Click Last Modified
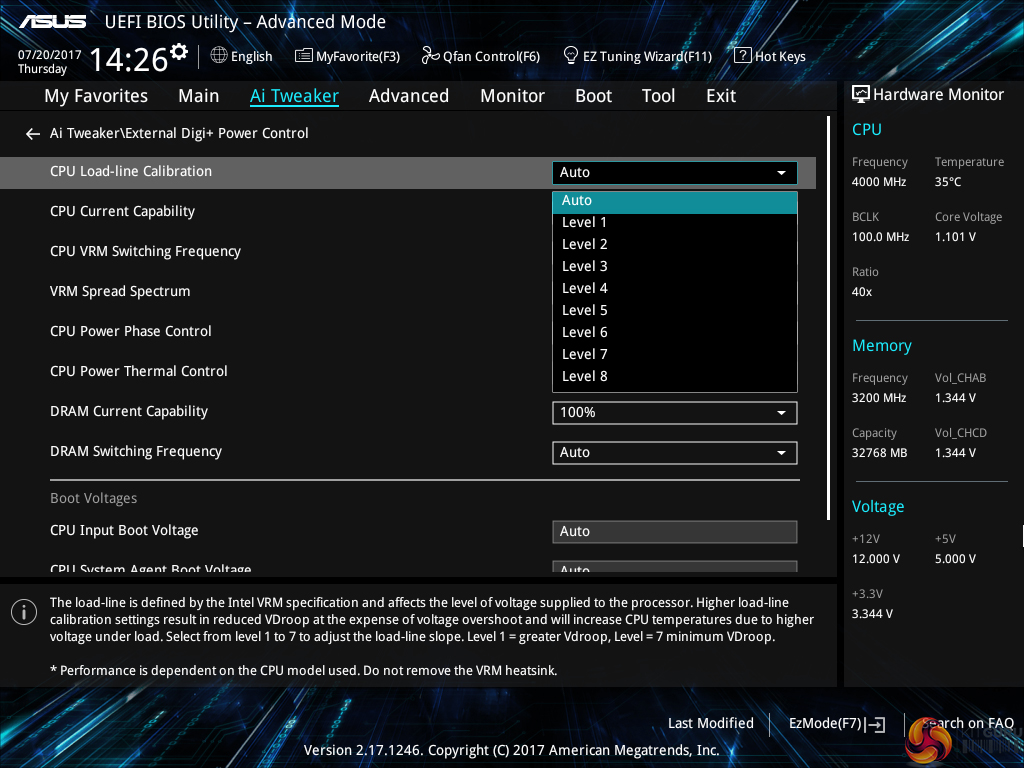Screen dimensions: 1024x768 coord(711,724)
